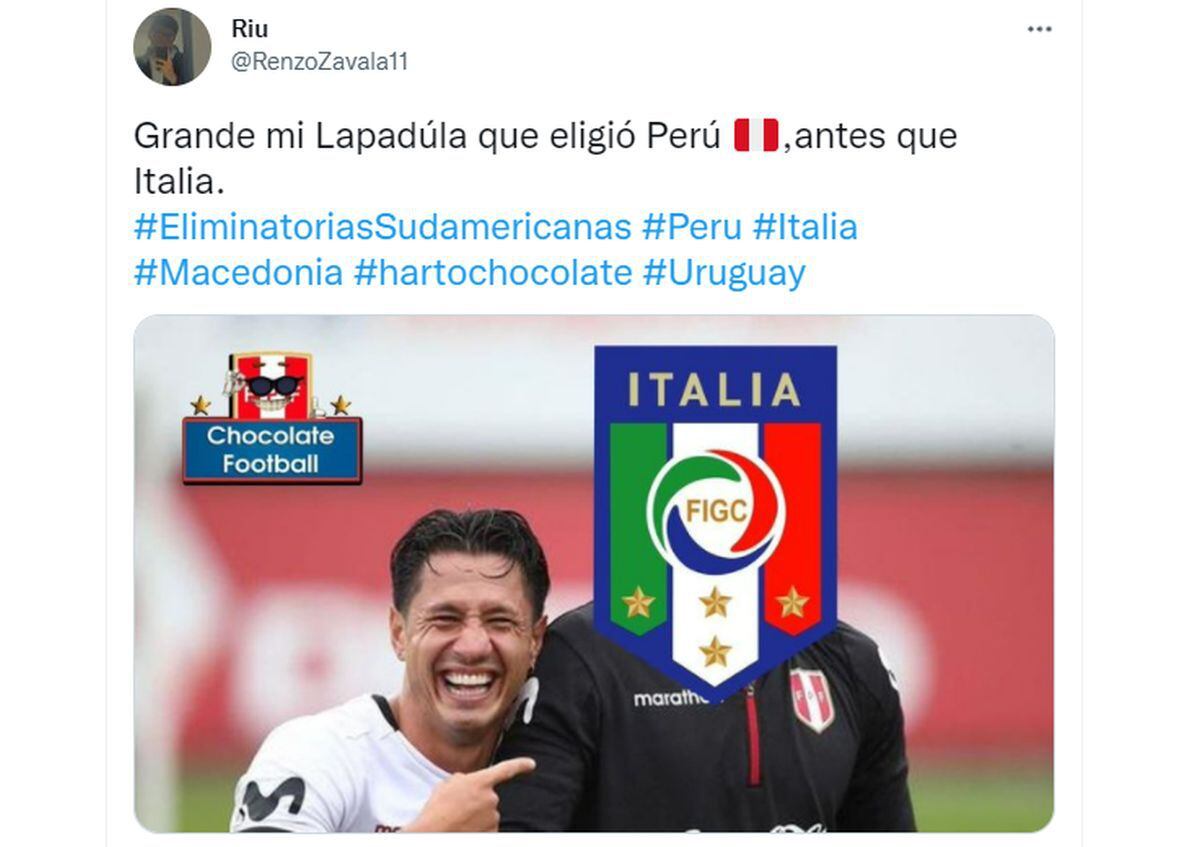Click the tweet text about Lapadúla

click(546, 158)
